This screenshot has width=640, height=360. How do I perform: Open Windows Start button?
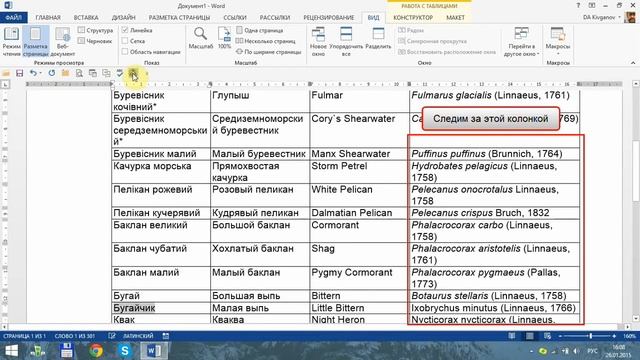click(11, 351)
